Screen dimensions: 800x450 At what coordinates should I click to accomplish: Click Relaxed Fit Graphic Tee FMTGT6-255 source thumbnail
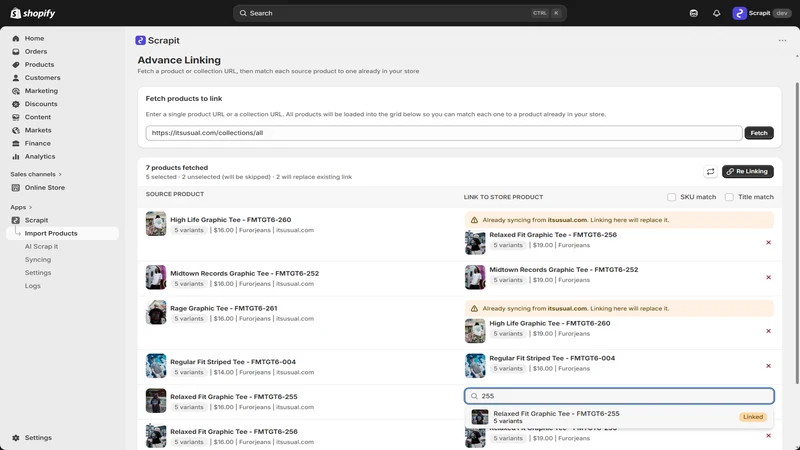156,401
